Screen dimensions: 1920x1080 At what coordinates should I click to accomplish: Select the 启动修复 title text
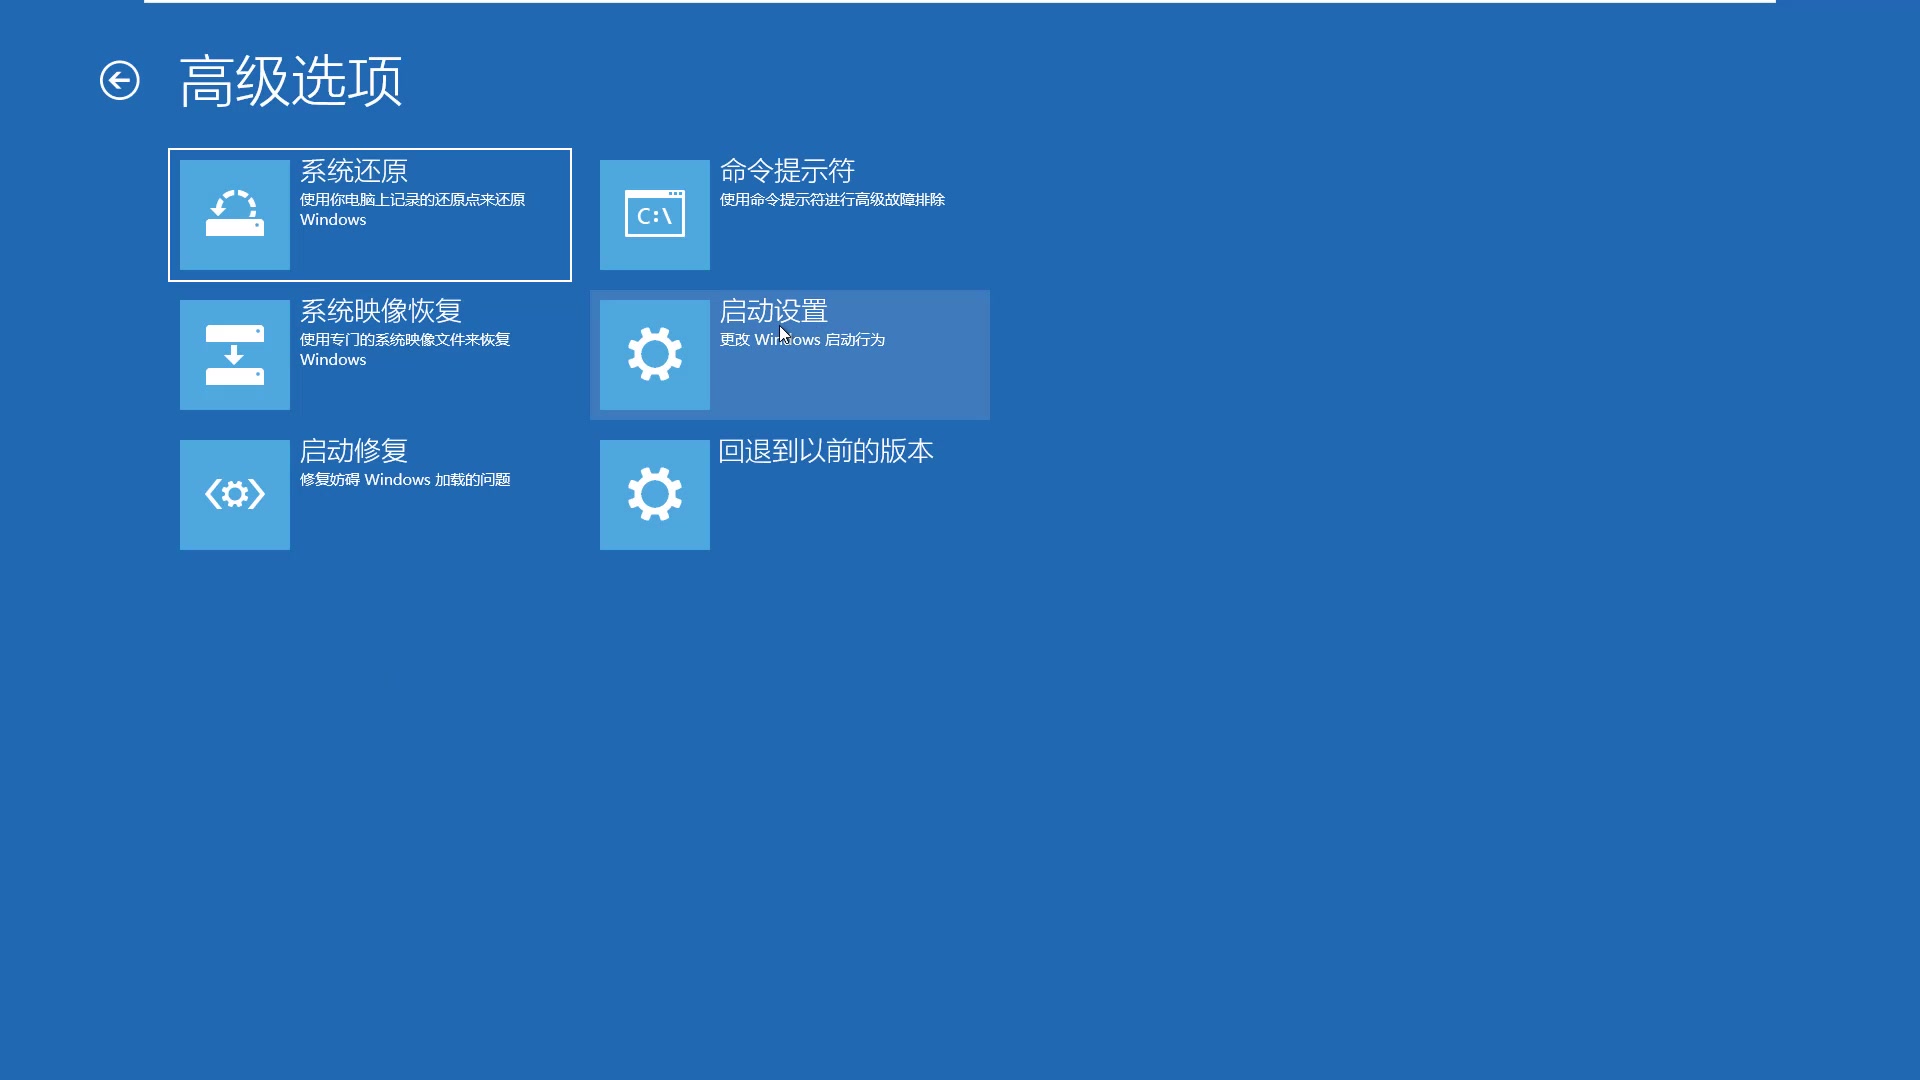tap(354, 451)
